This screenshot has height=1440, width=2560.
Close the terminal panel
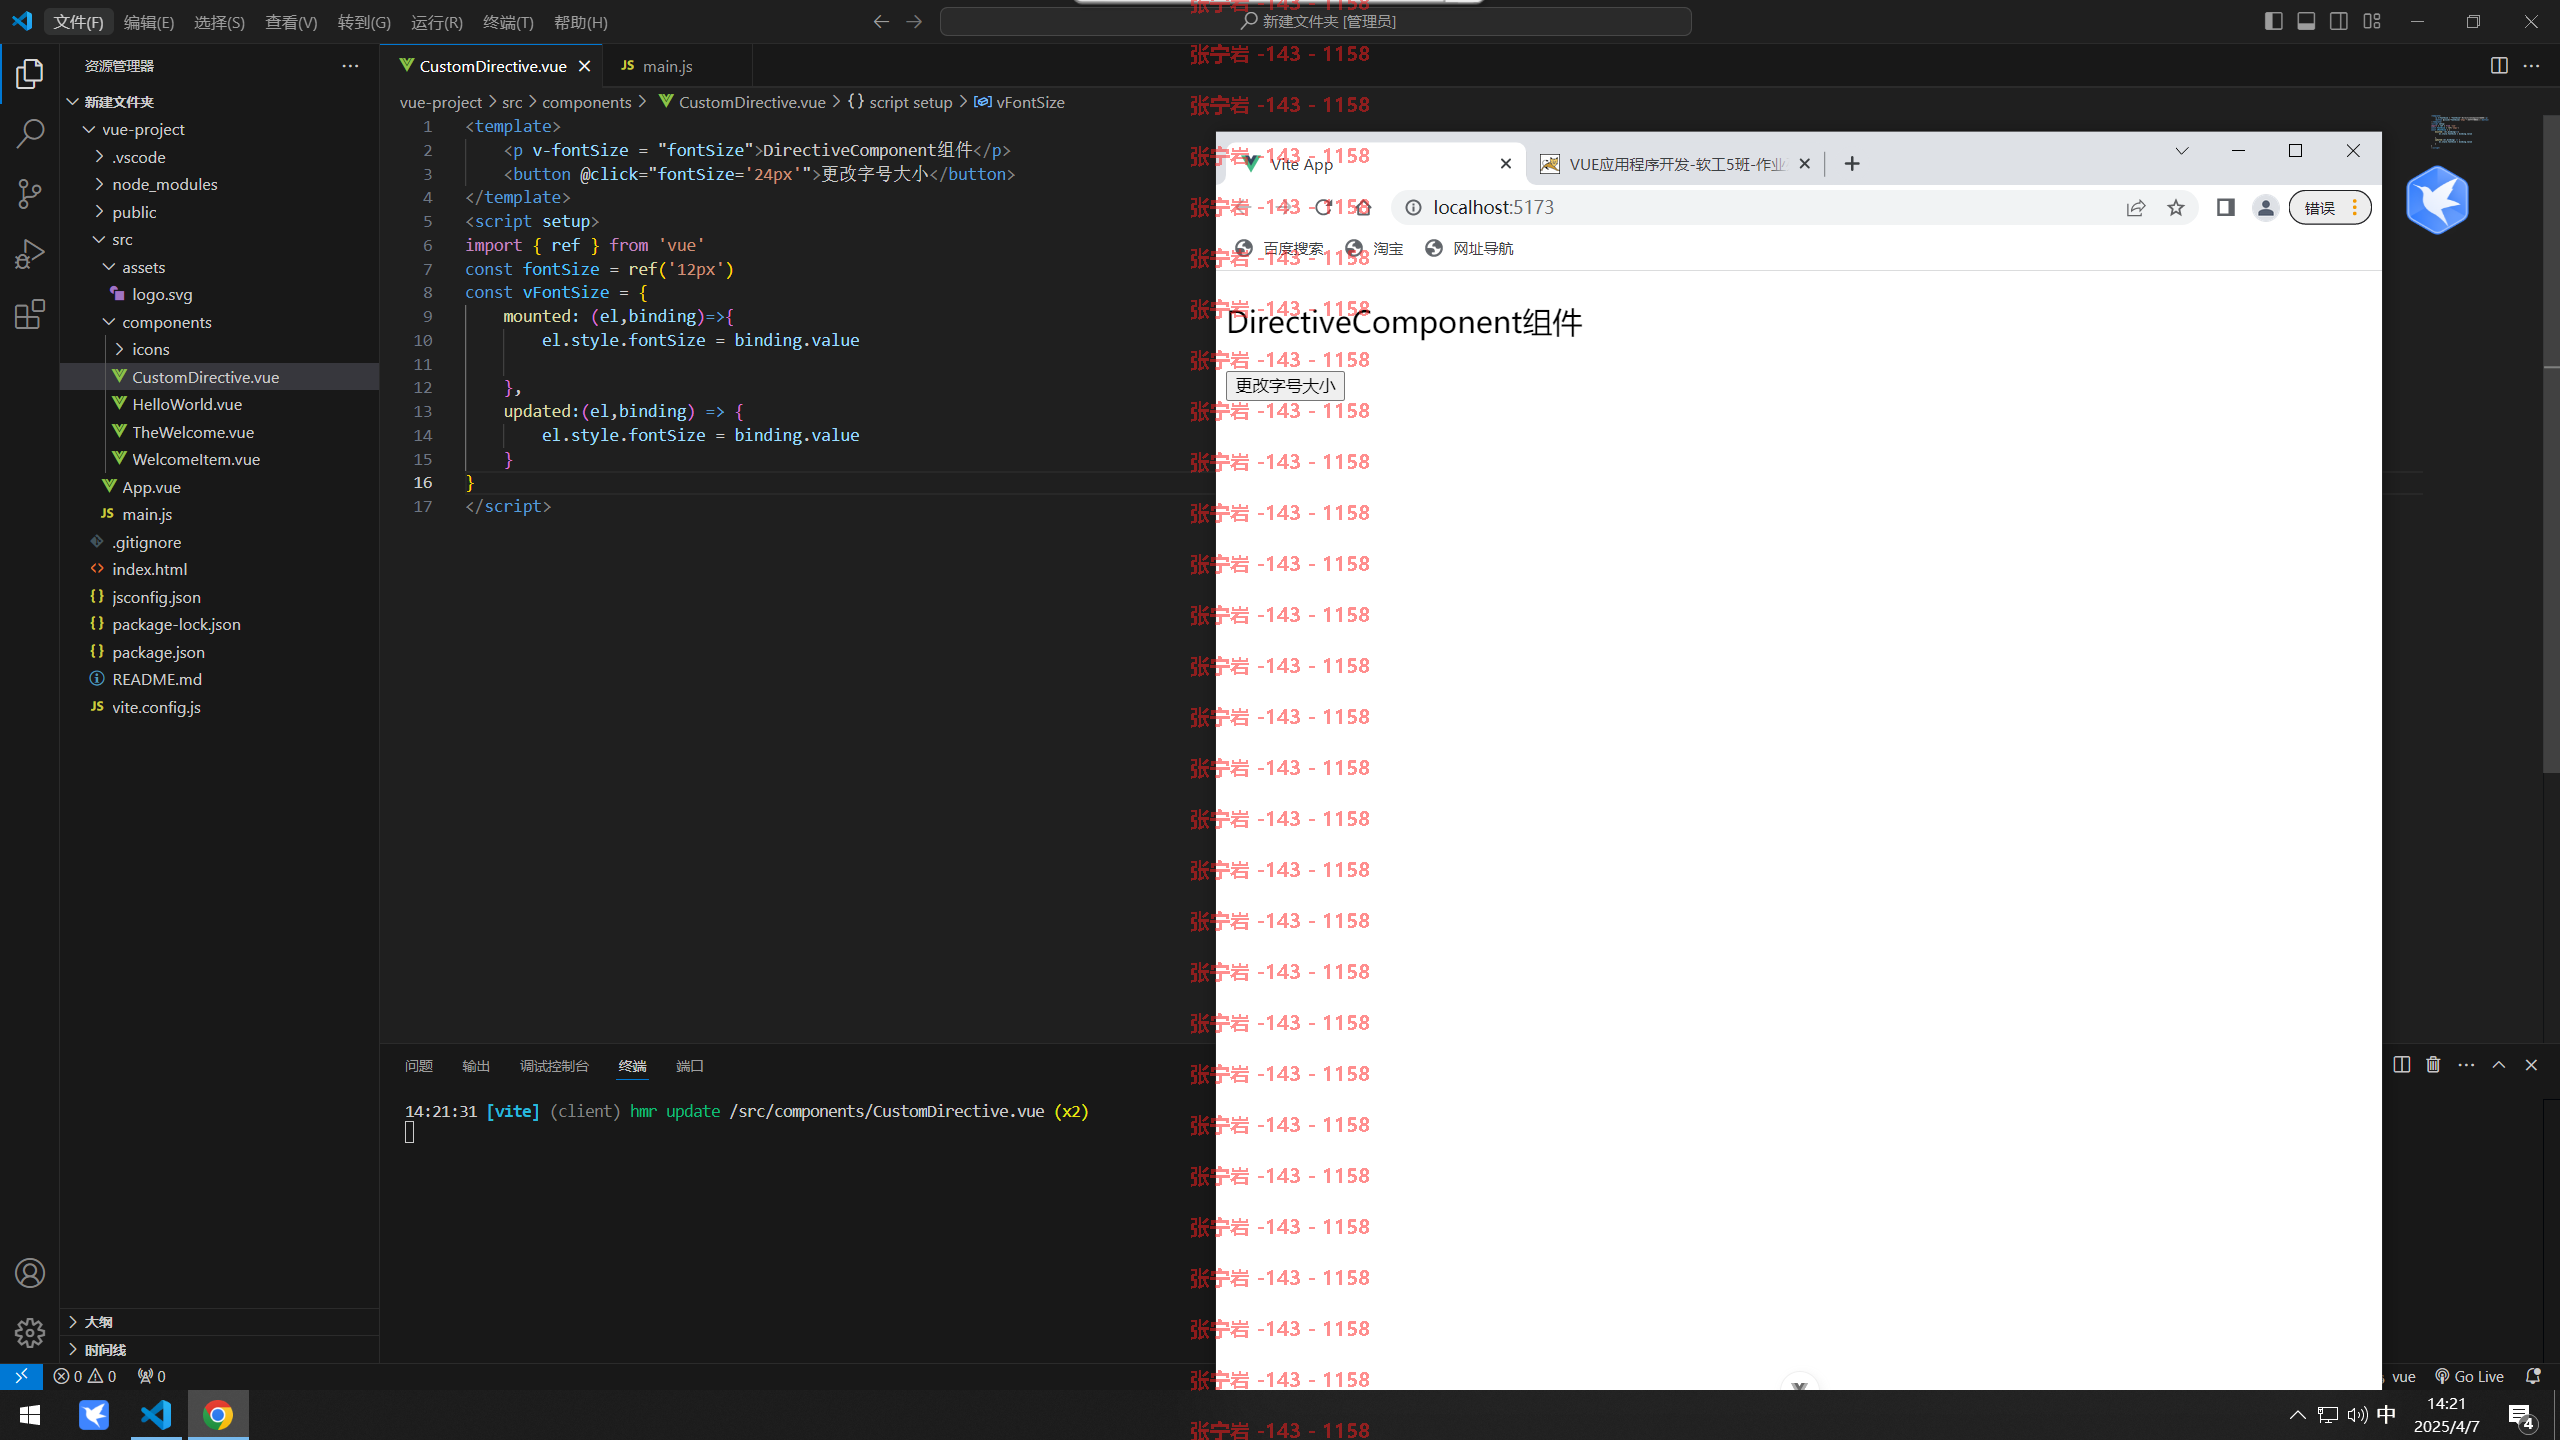pos(2531,1065)
